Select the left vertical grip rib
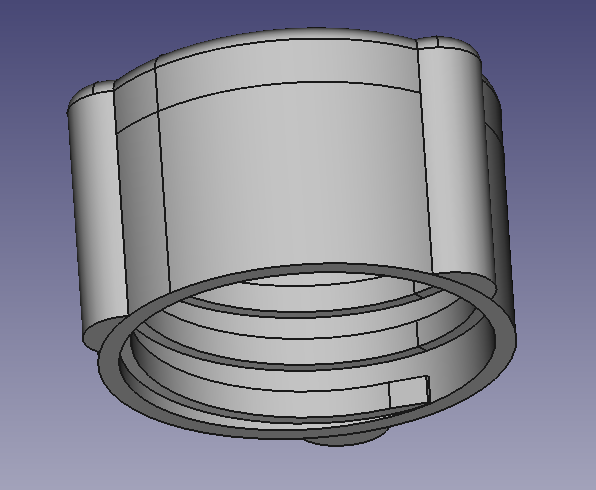 pos(99,213)
